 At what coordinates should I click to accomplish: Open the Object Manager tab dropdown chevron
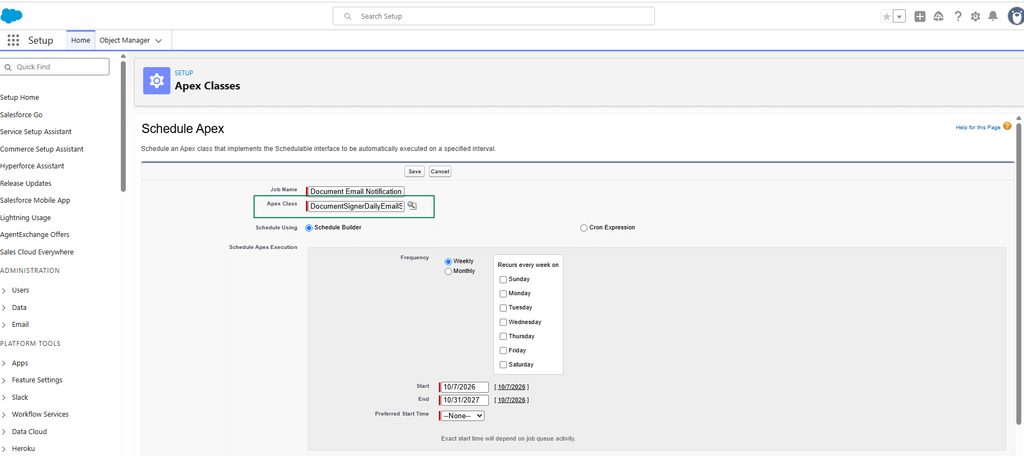tap(158, 41)
